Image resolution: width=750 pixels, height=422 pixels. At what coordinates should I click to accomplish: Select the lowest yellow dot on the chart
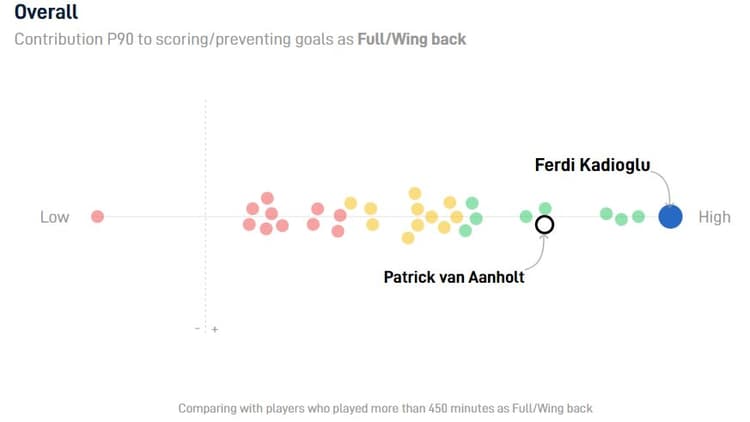coord(408,238)
